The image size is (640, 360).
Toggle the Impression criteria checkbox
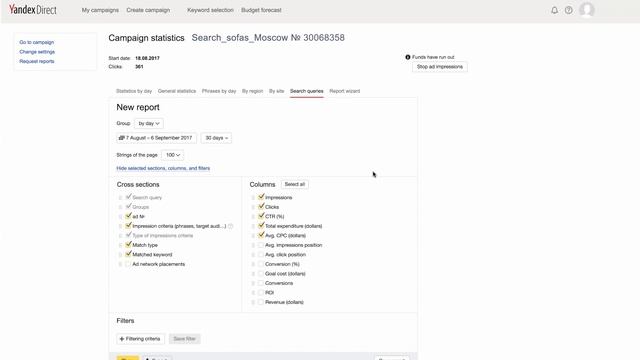pyautogui.click(x=129, y=225)
